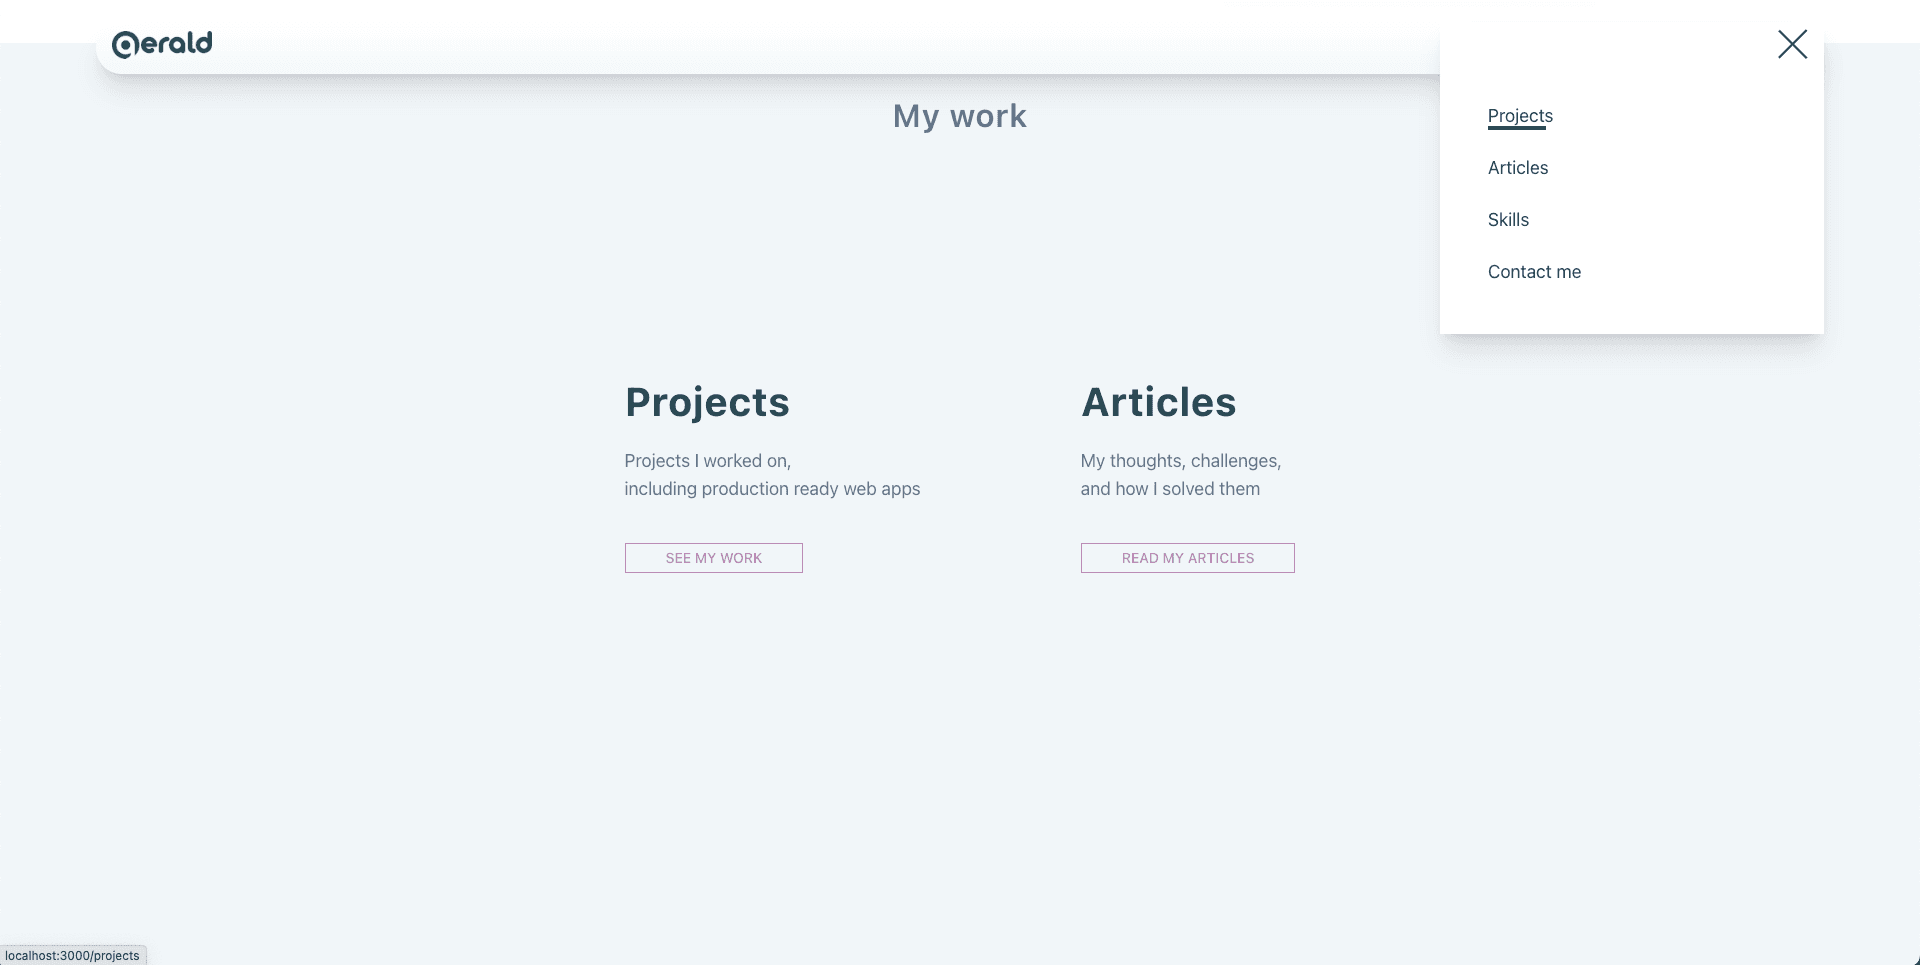Screen dimensions: 1920x965
Task: Go to Skills in the navigation menu
Action: [1508, 220]
